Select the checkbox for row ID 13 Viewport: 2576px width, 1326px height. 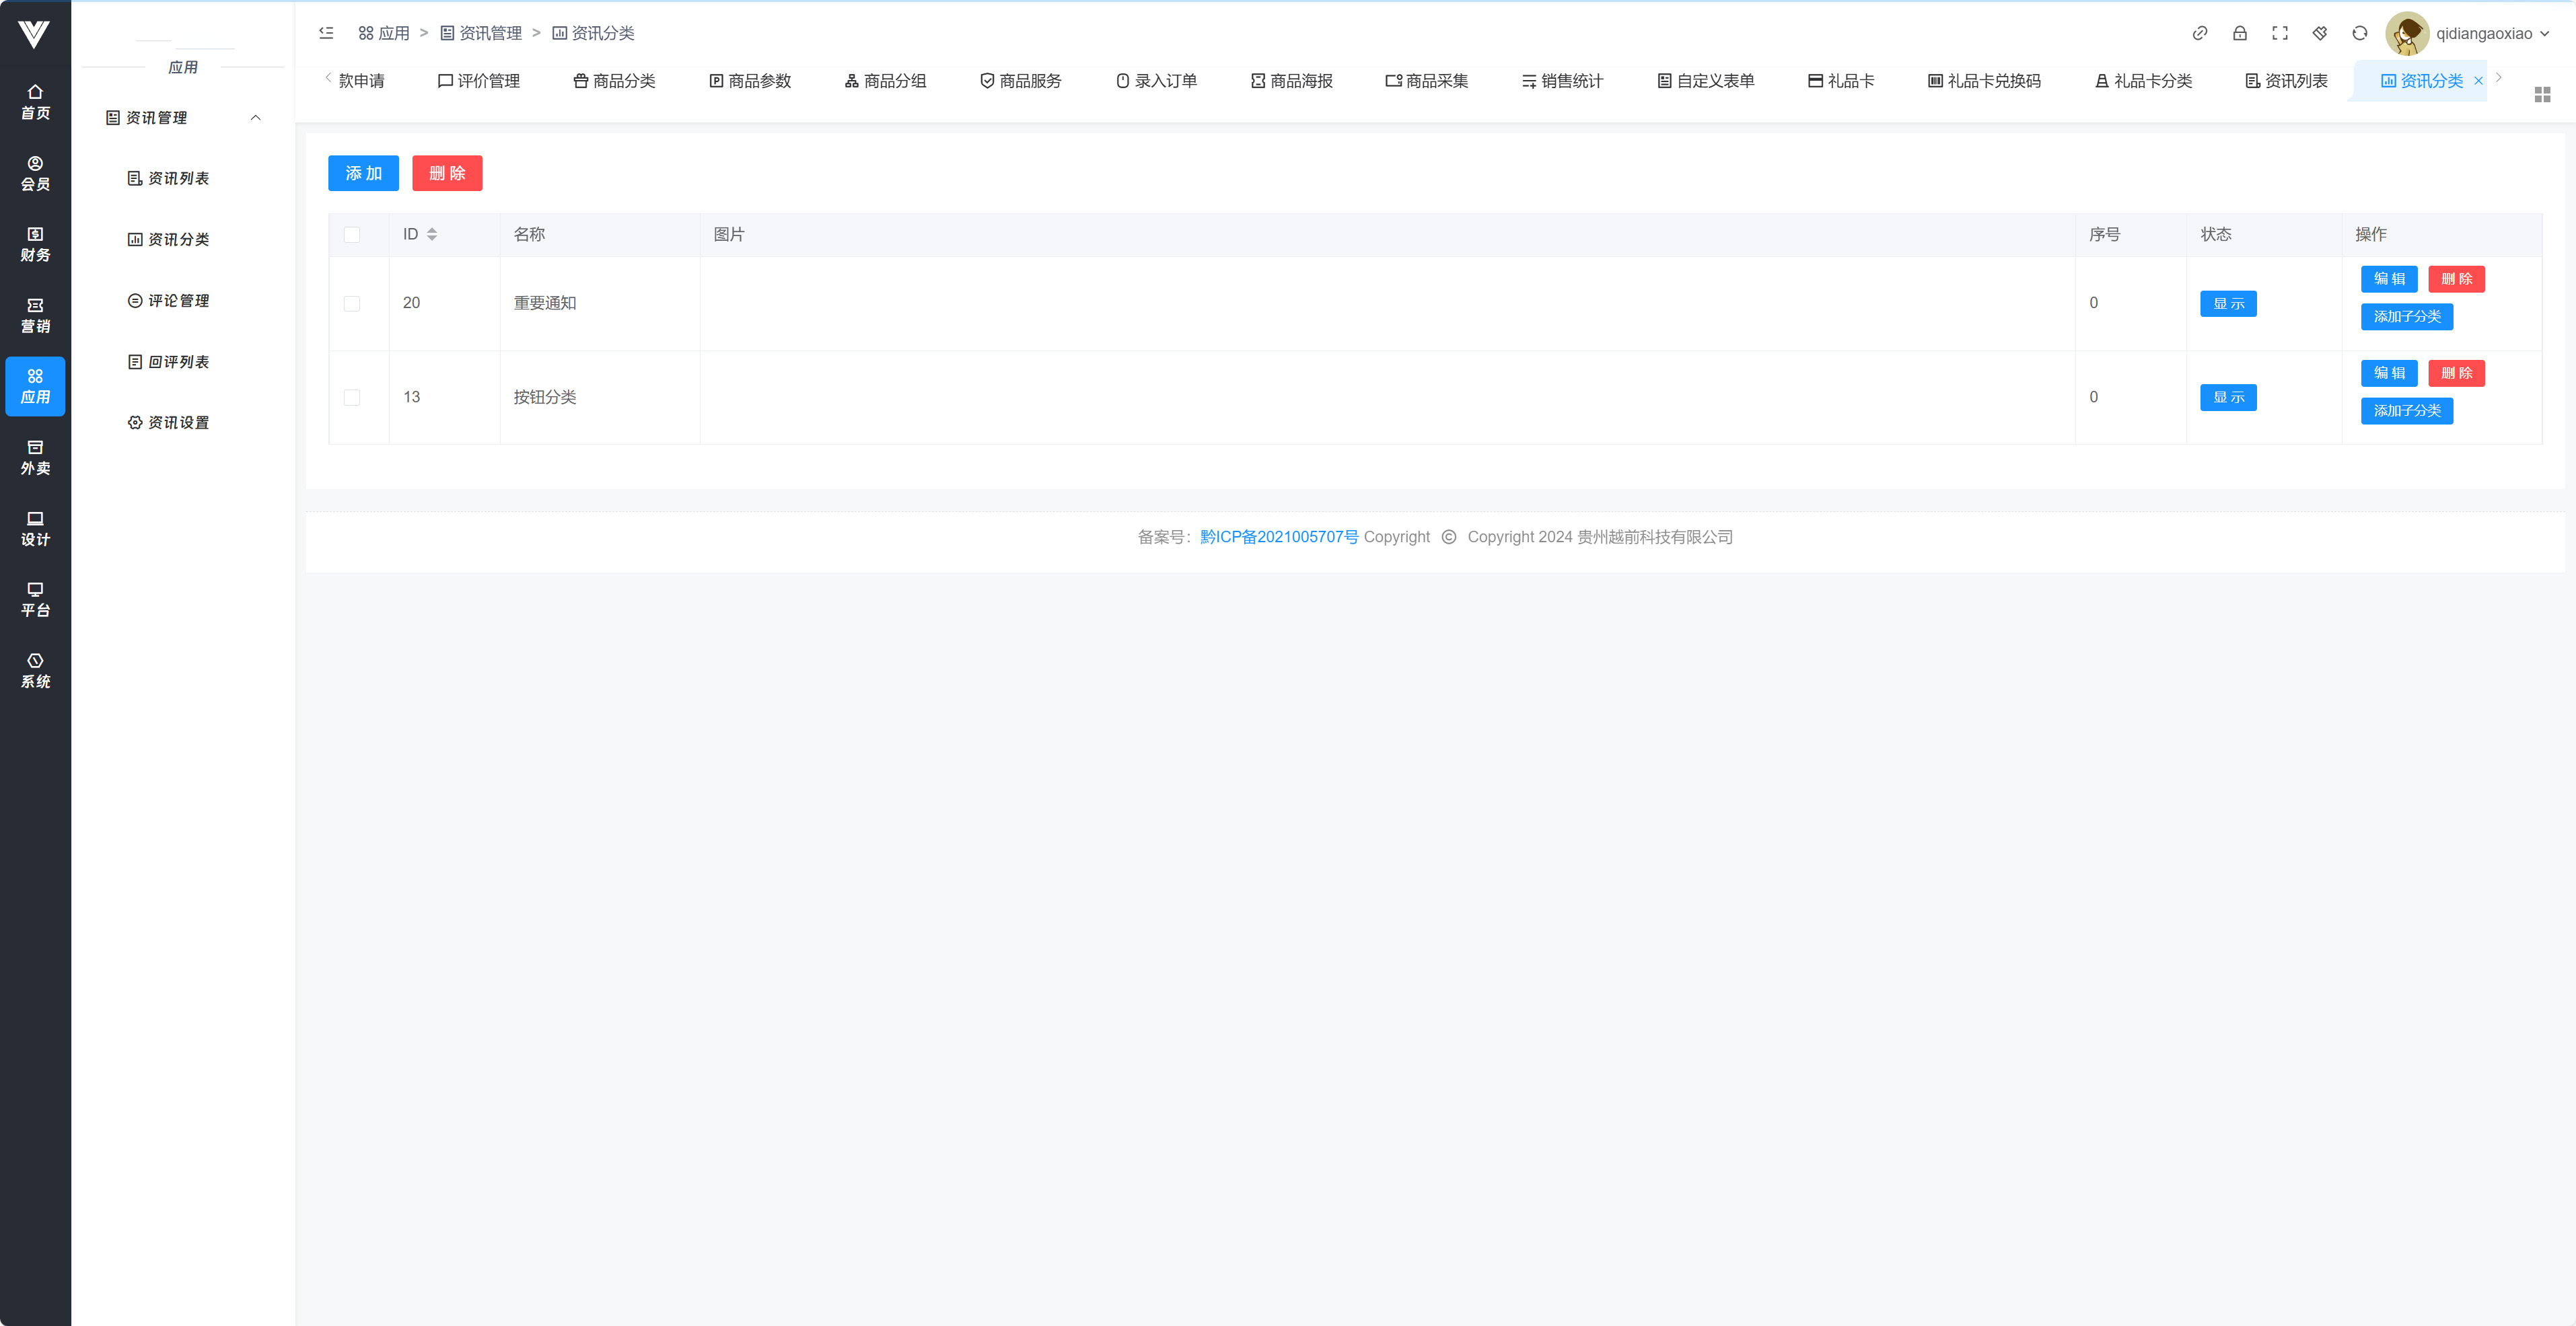(x=352, y=397)
